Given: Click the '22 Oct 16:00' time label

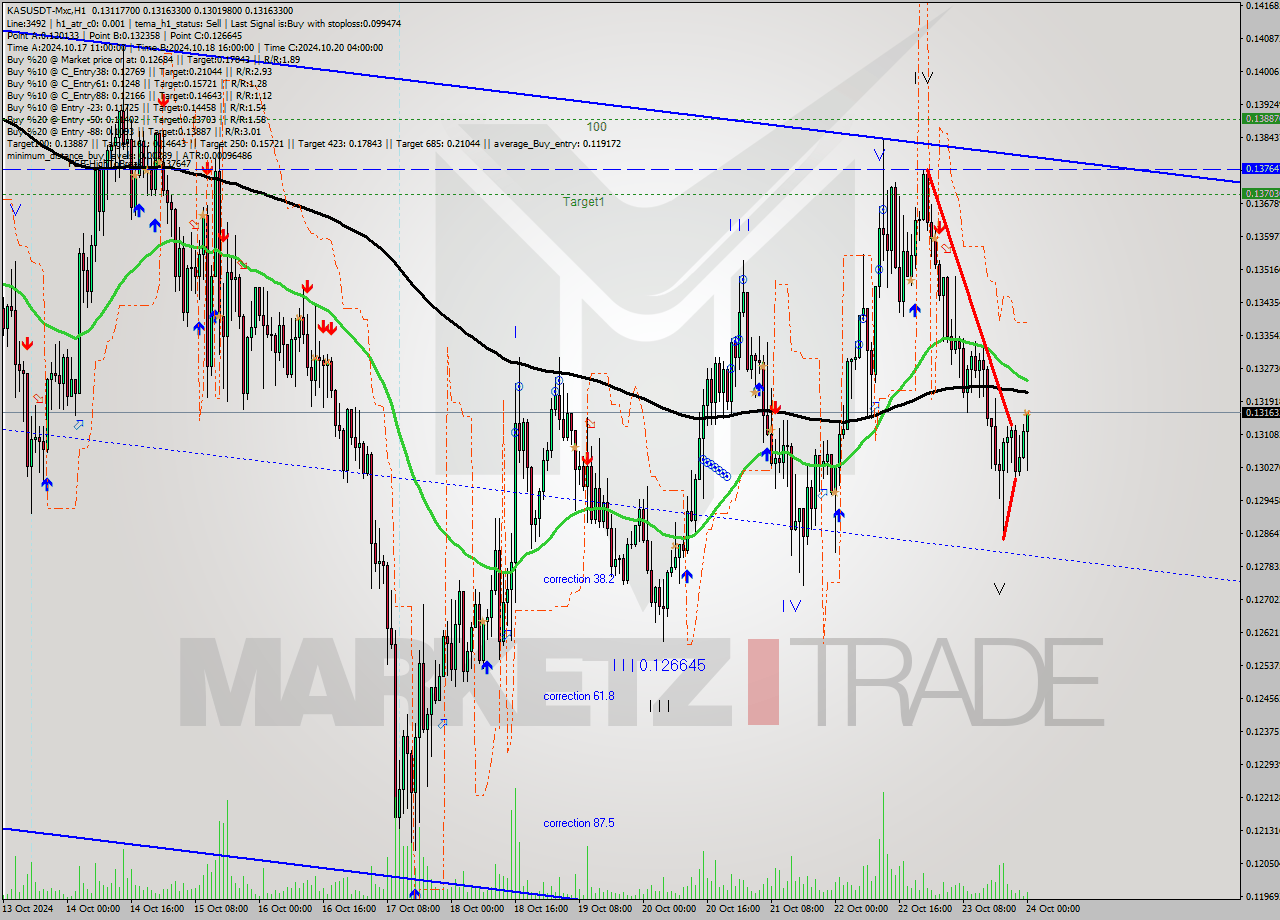Looking at the screenshot, I should click(925, 909).
